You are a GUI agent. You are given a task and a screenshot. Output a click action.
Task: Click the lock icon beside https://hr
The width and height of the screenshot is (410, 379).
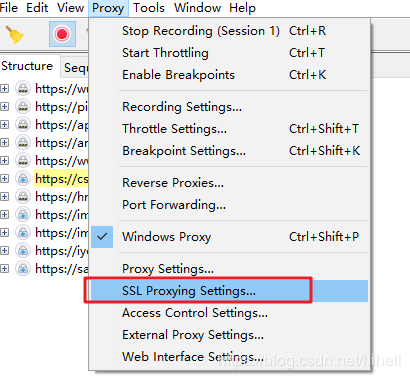[23, 197]
